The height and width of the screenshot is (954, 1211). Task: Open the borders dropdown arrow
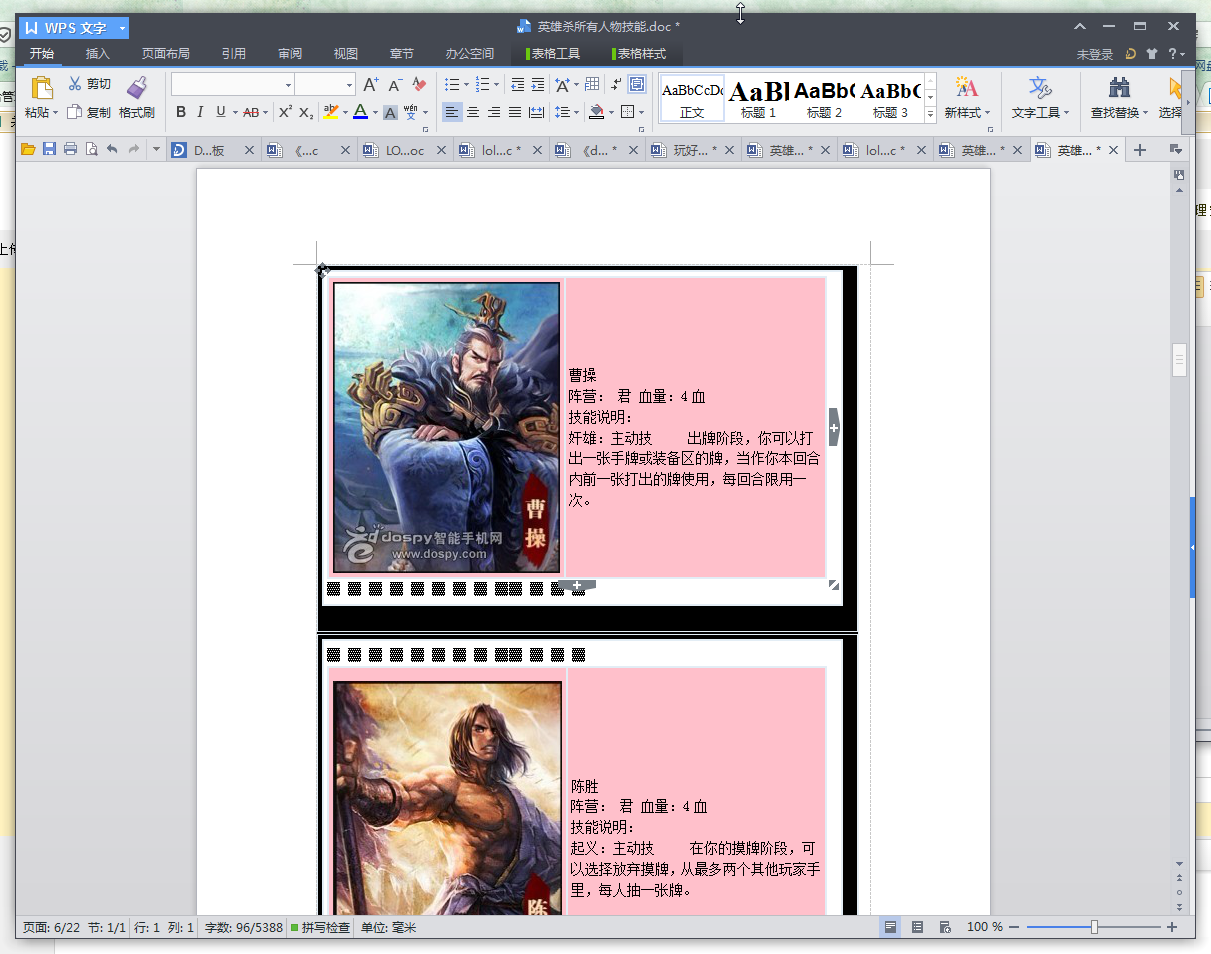tap(641, 113)
